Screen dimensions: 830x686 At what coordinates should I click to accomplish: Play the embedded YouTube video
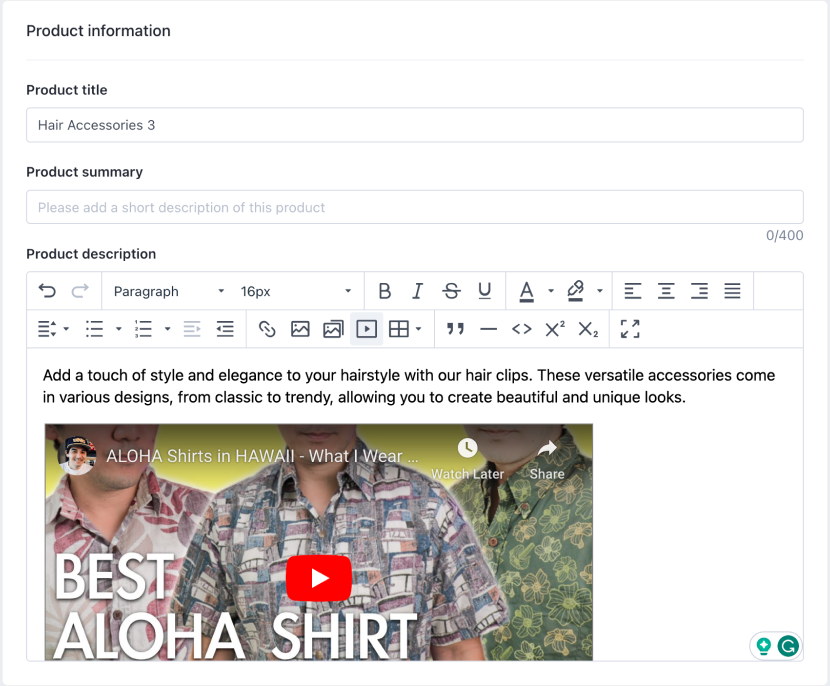[x=319, y=578]
